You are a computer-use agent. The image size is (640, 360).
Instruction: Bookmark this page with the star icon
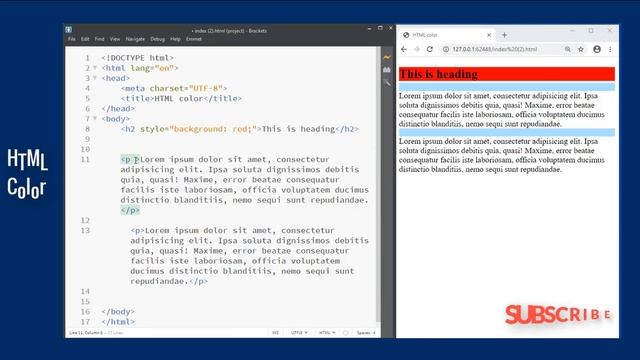[x=581, y=49]
